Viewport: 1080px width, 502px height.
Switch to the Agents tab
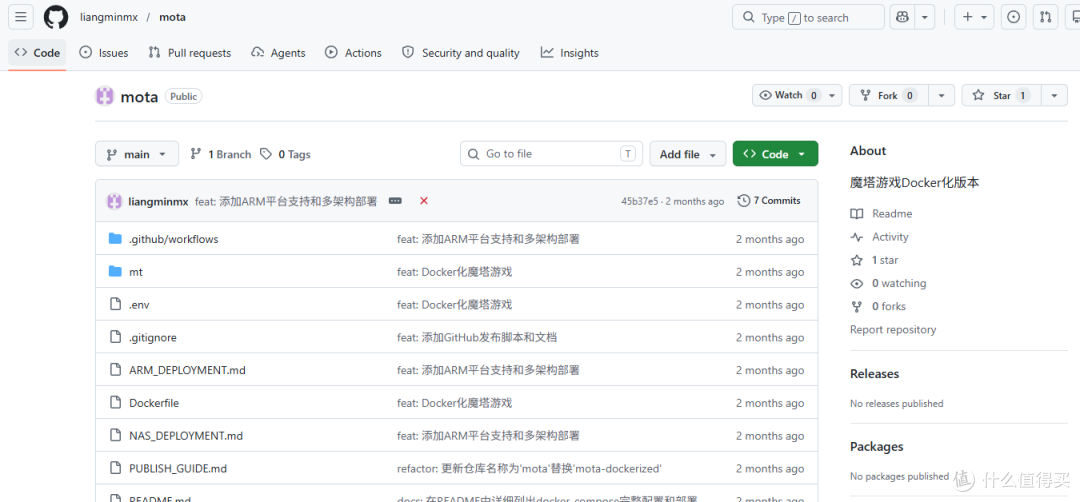[278, 53]
